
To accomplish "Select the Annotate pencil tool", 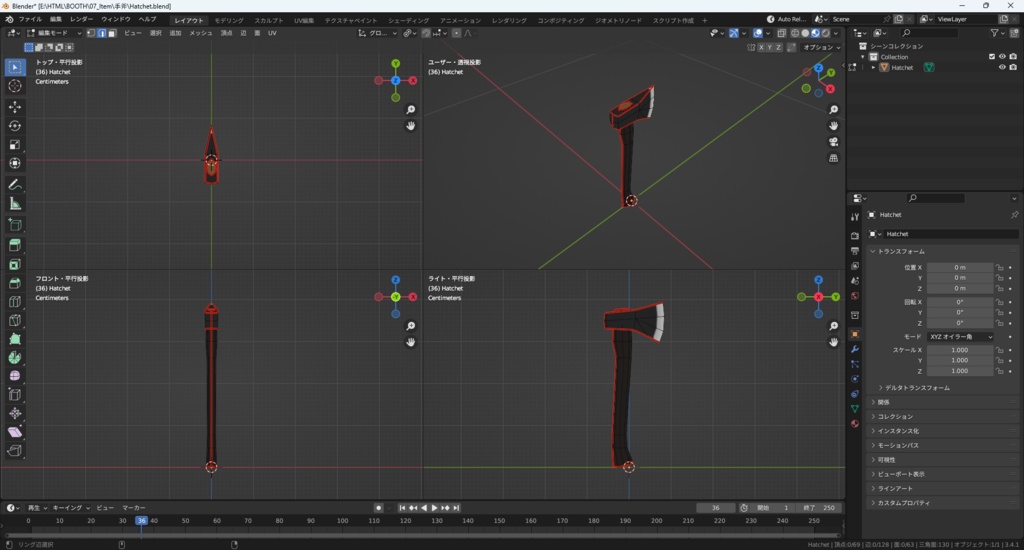I will [15, 184].
